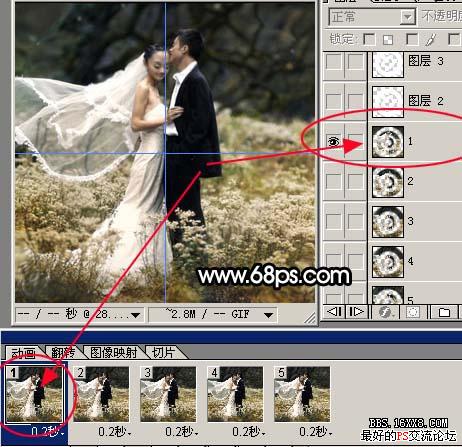Image resolution: width=462 pixels, height=447 pixels.
Task: Expand the 2.8M GIF status dropdown
Action: (x=213, y=314)
